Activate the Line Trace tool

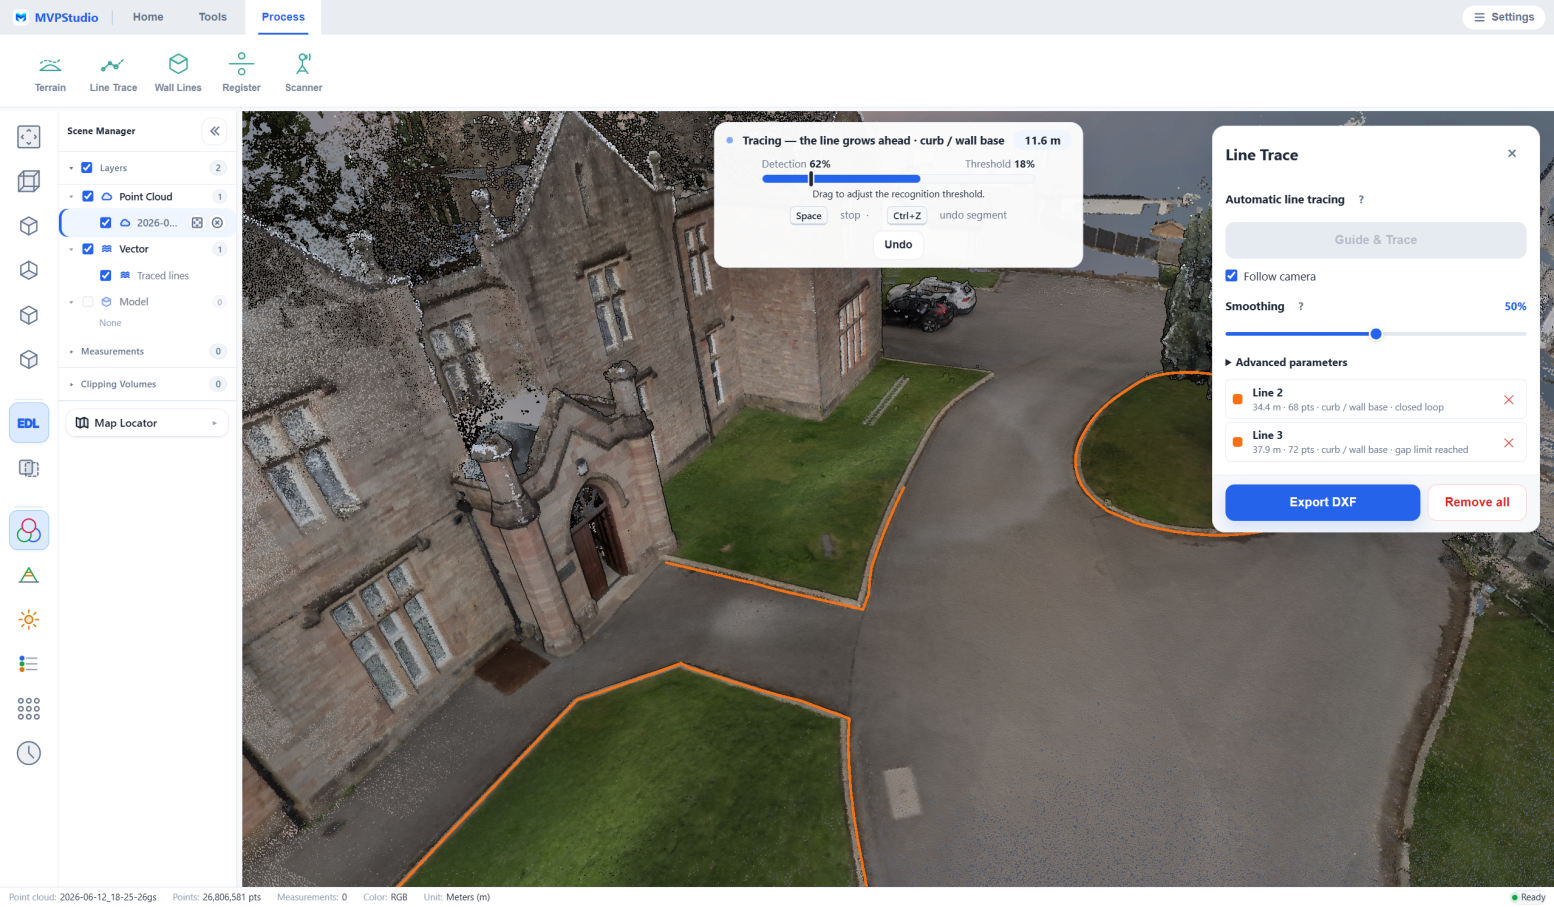pos(113,74)
